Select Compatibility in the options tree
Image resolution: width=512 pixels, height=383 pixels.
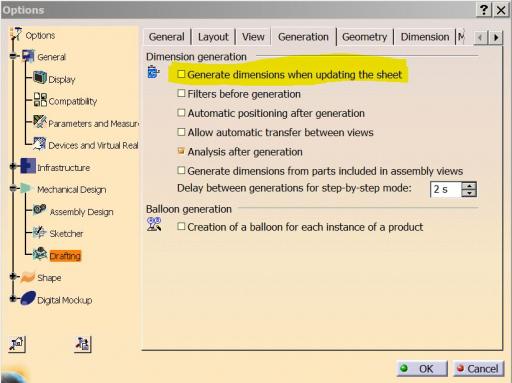73,101
